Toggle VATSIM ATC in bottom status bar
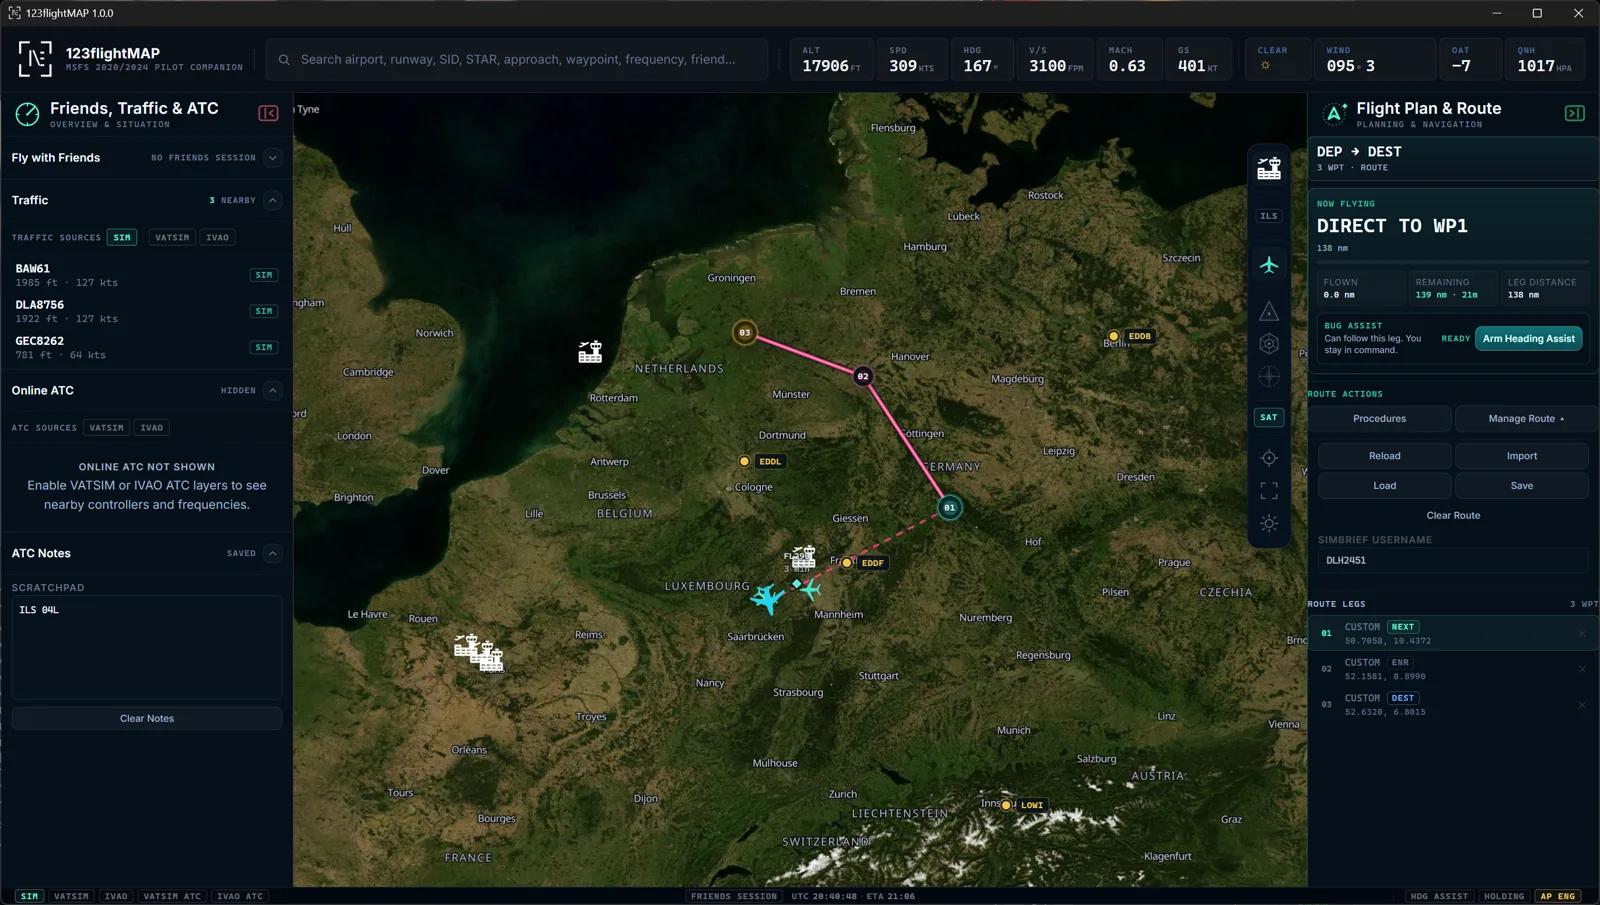Viewport: 1600px width, 905px height. point(172,896)
